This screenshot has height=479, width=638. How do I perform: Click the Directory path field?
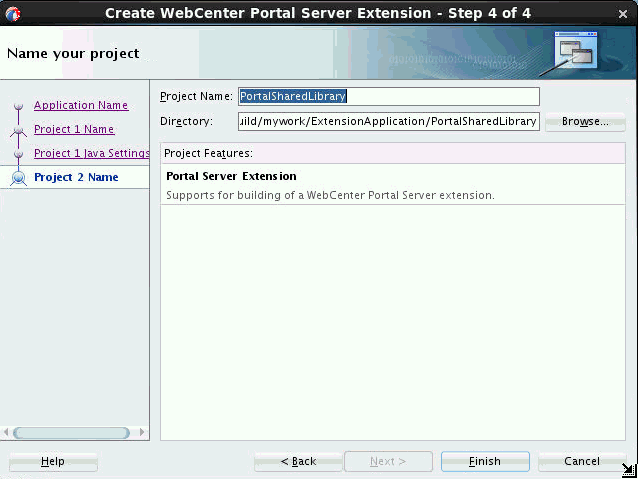pos(389,121)
